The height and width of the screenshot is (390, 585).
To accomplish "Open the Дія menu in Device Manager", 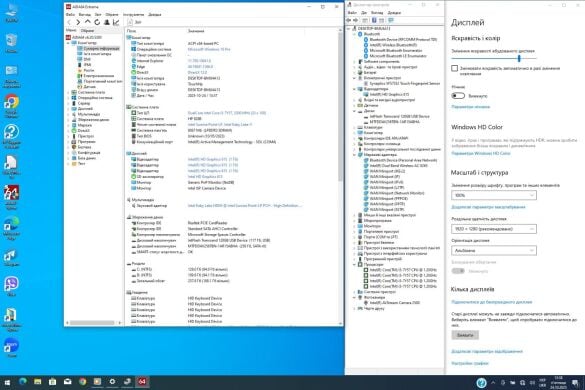I will coord(364,13).
